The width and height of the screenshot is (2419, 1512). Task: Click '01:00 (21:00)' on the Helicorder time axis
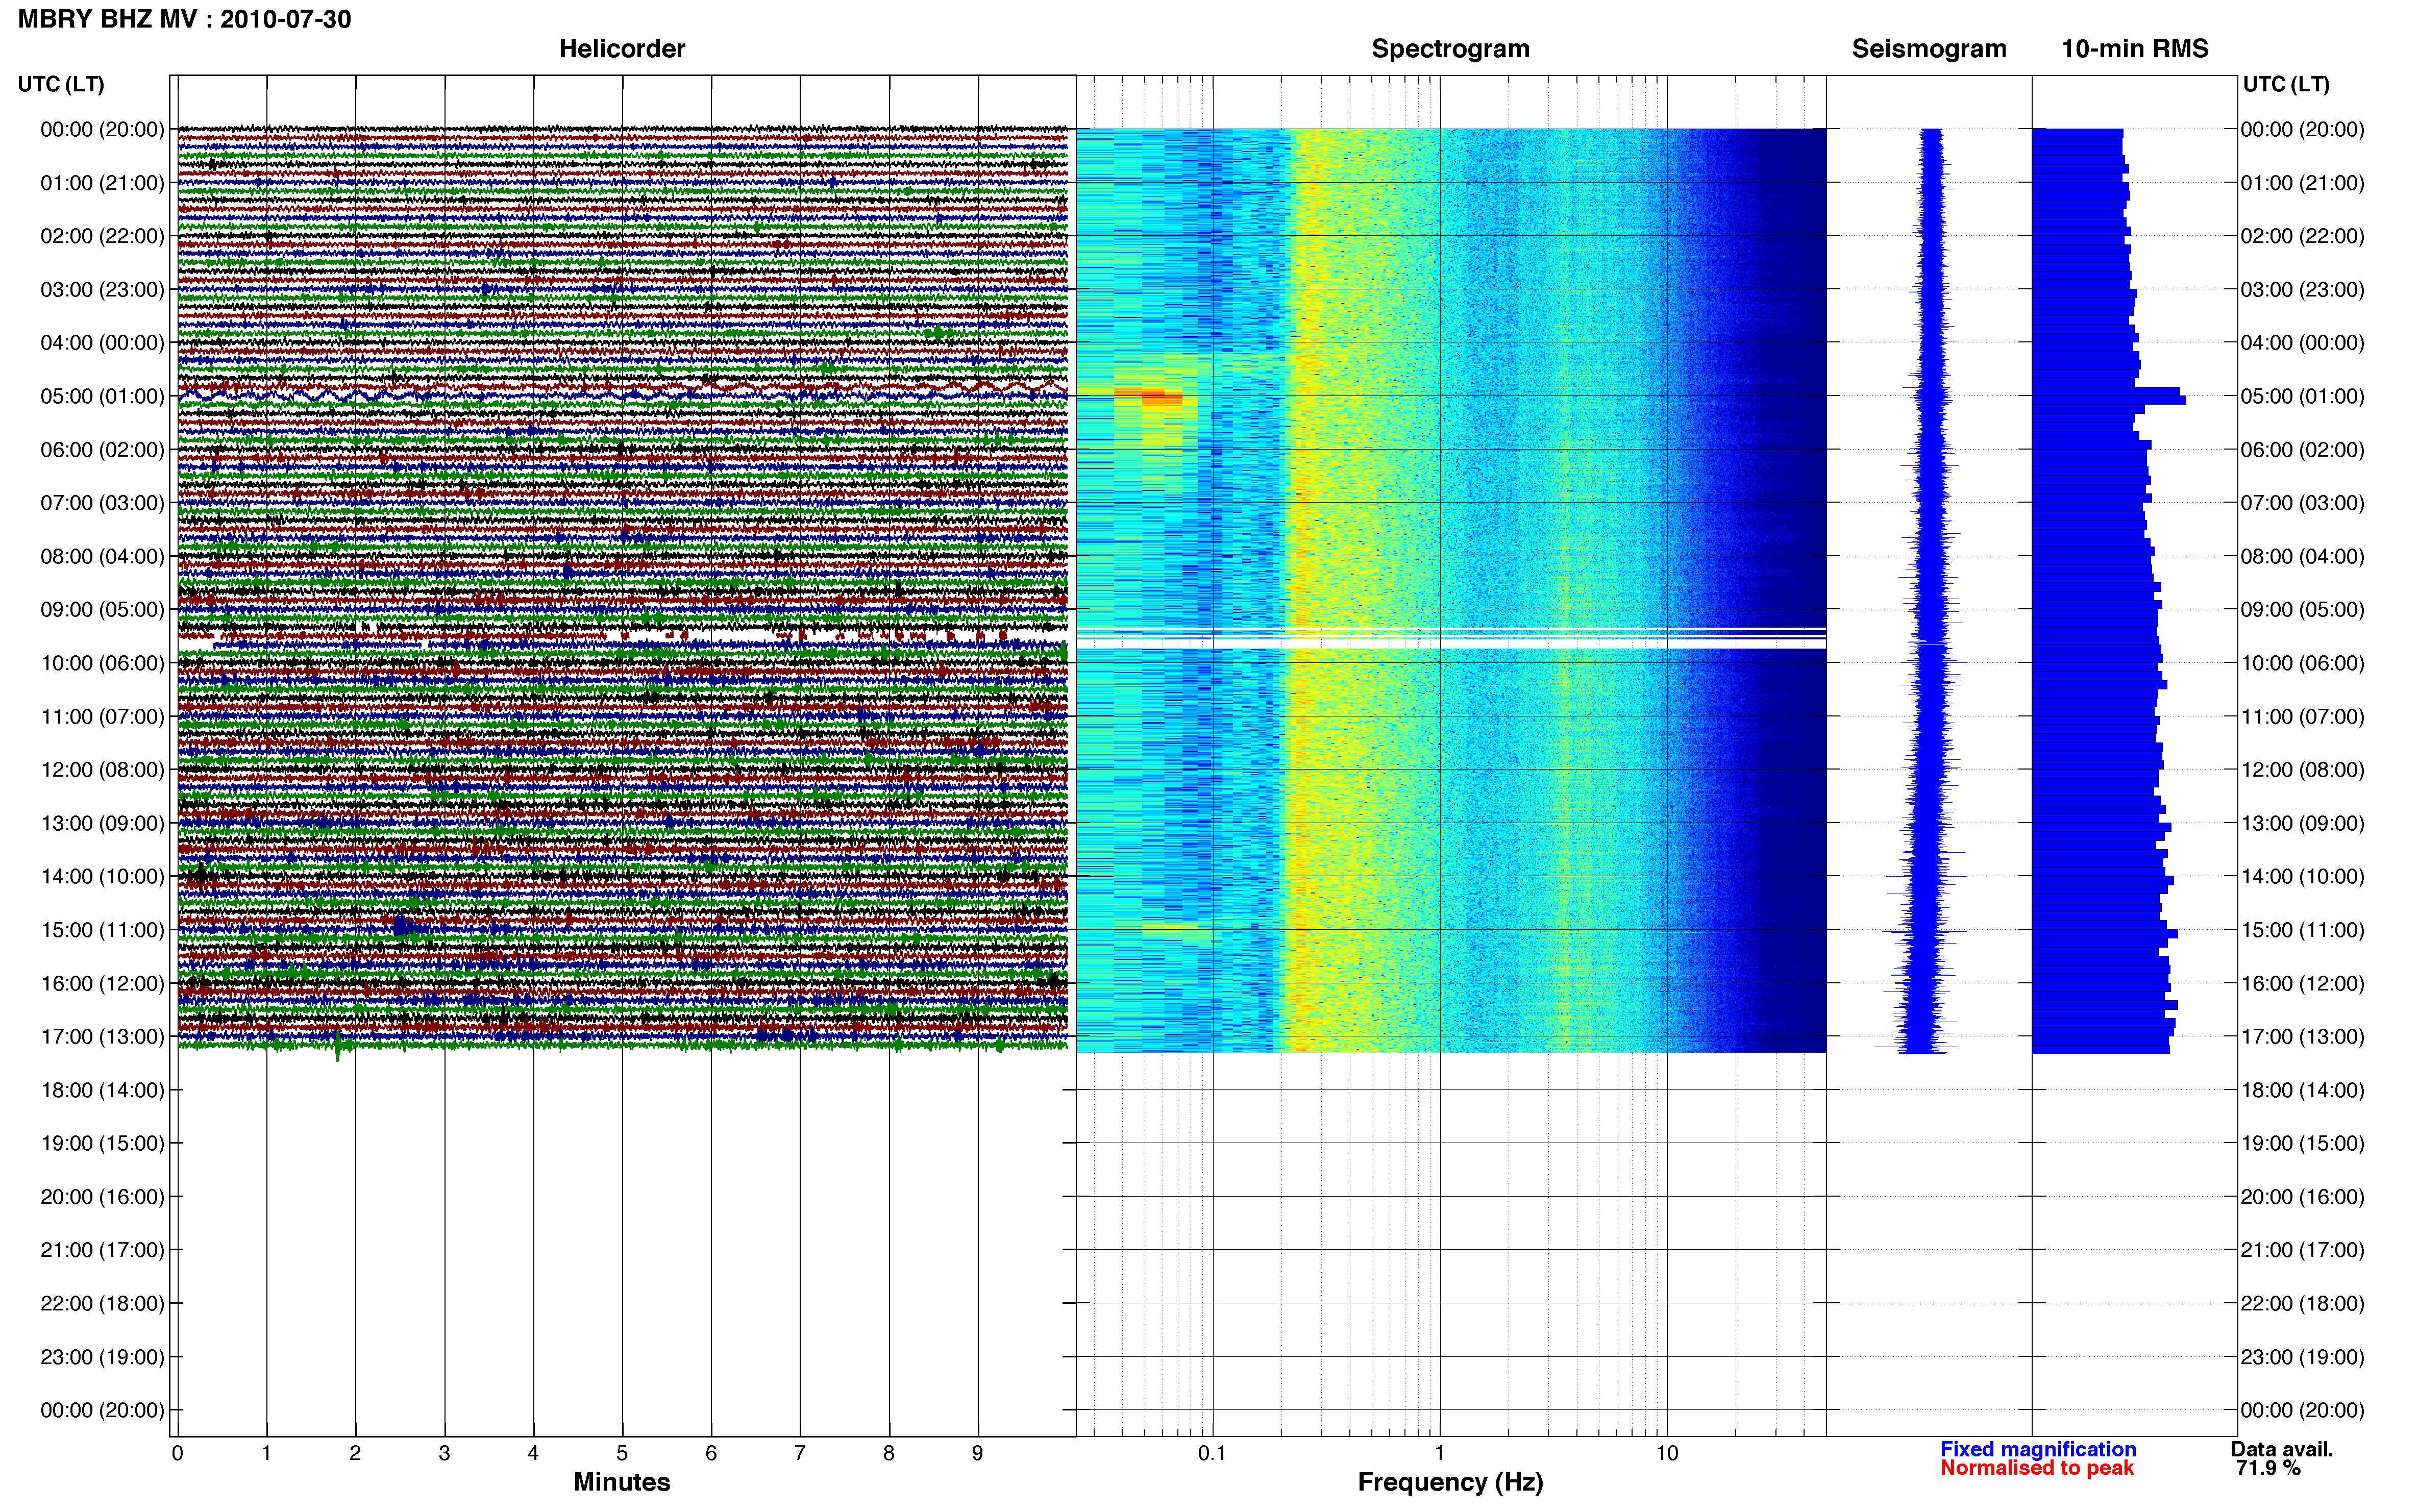(102, 183)
